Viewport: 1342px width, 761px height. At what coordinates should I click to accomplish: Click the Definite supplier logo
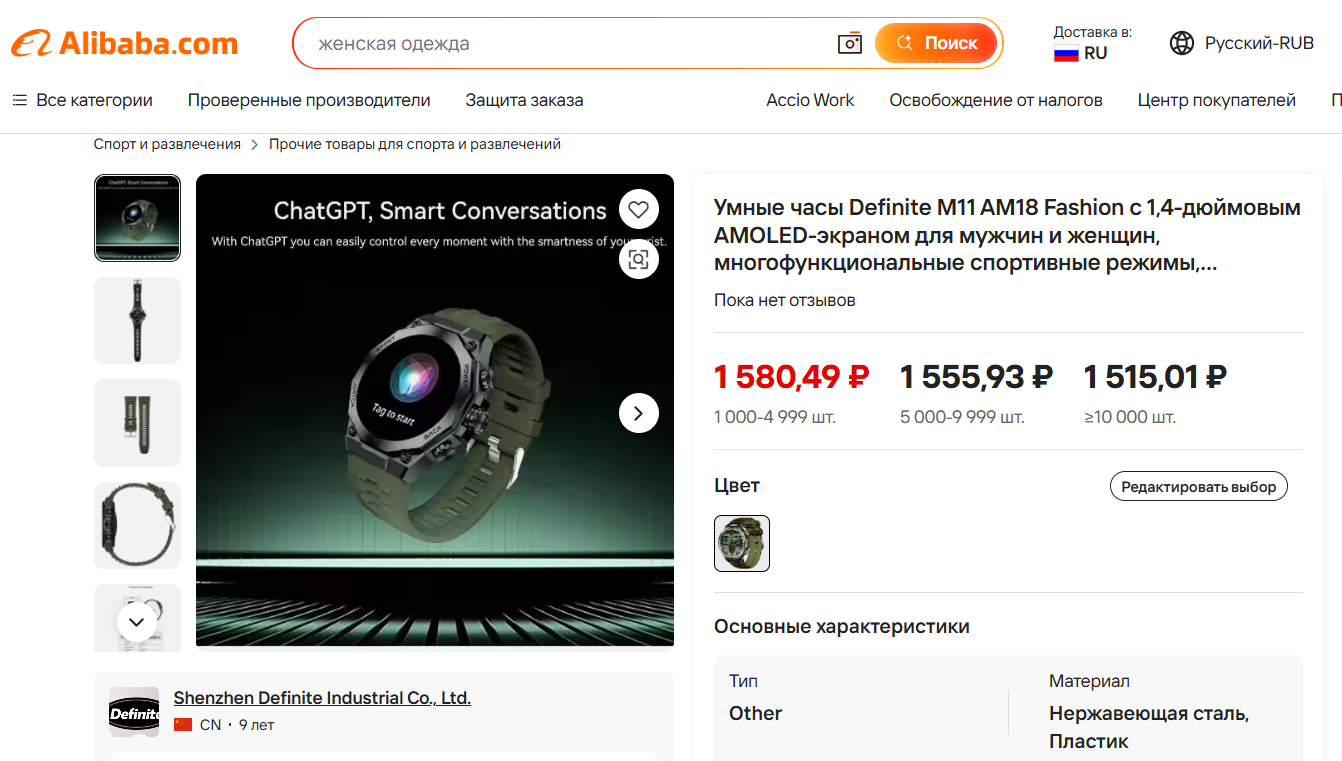134,713
